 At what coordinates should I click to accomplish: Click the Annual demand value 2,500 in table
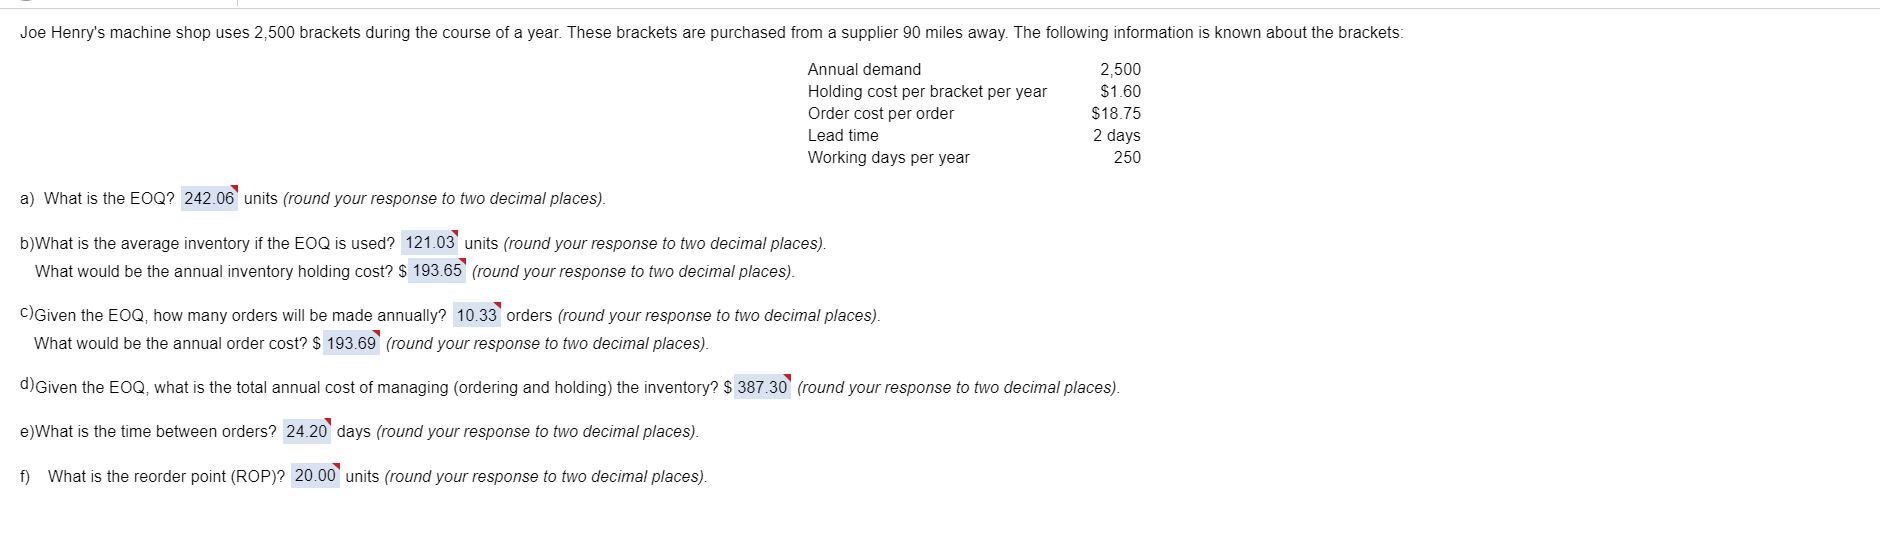tap(1120, 70)
